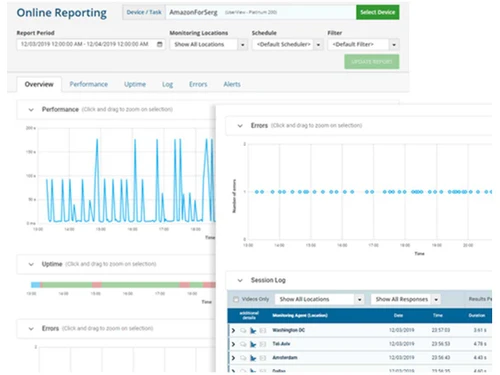Collapse the Performance section chevron

point(31,110)
